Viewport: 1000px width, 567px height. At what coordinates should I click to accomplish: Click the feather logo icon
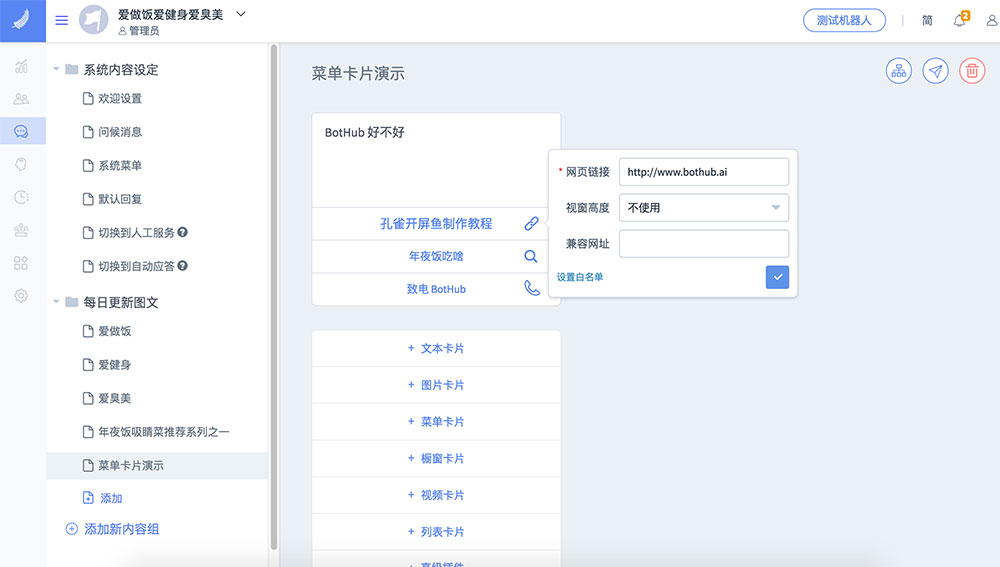[x=22, y=20]
